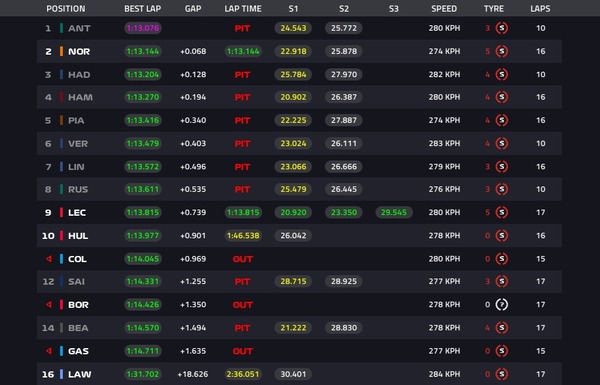Image resolution: width=600 pixels, height=385 pixels.
Task: Click the soft tyre icon in HAD row
Action: tap(502, 74)
